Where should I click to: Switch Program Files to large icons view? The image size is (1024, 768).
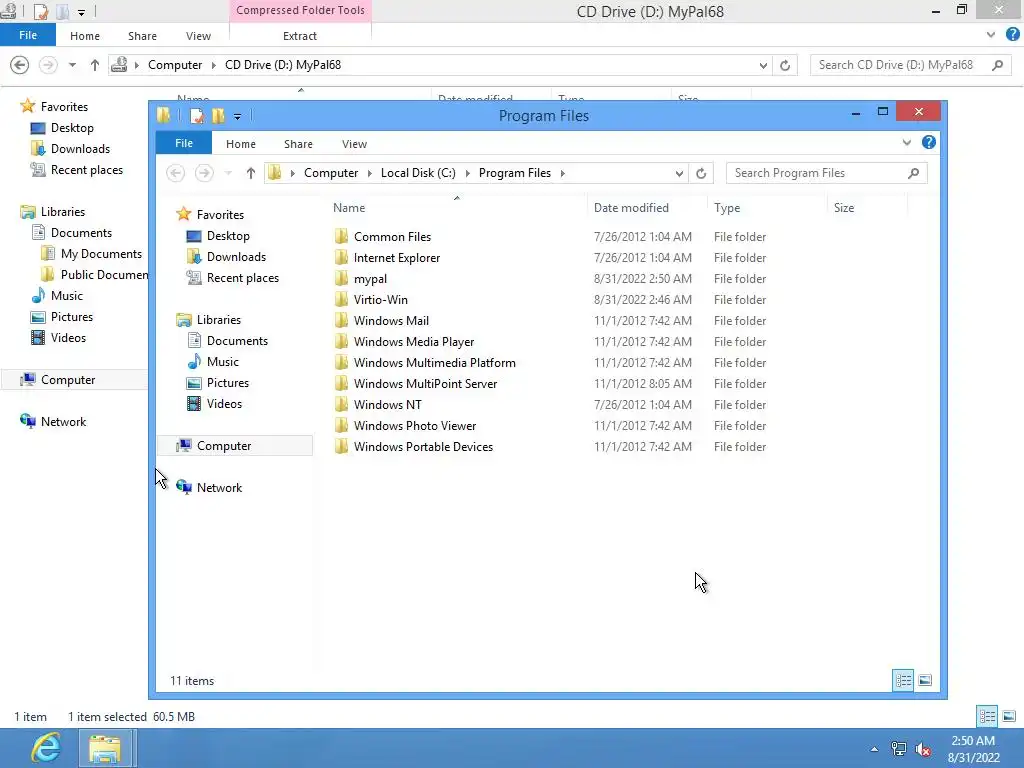[925, 680]
